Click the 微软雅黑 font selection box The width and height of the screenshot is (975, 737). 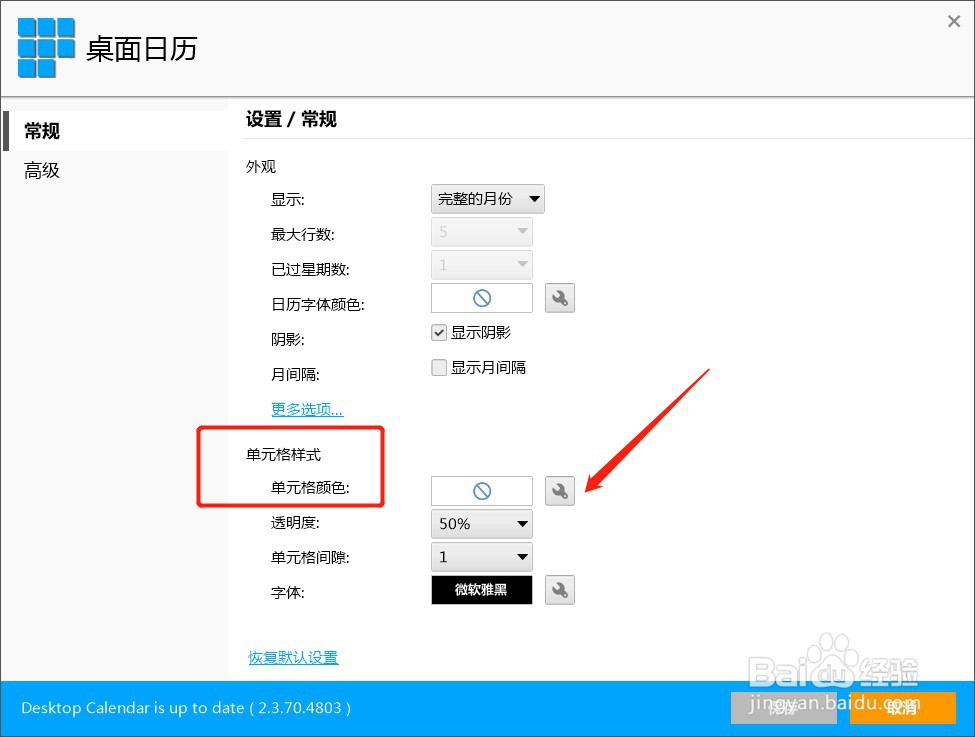[481, 590]
